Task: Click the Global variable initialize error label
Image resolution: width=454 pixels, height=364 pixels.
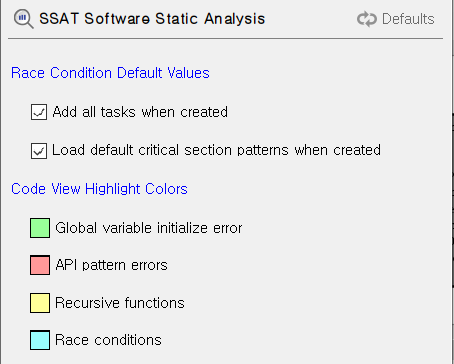Action: pyautogui.click(x=149, y=228)
